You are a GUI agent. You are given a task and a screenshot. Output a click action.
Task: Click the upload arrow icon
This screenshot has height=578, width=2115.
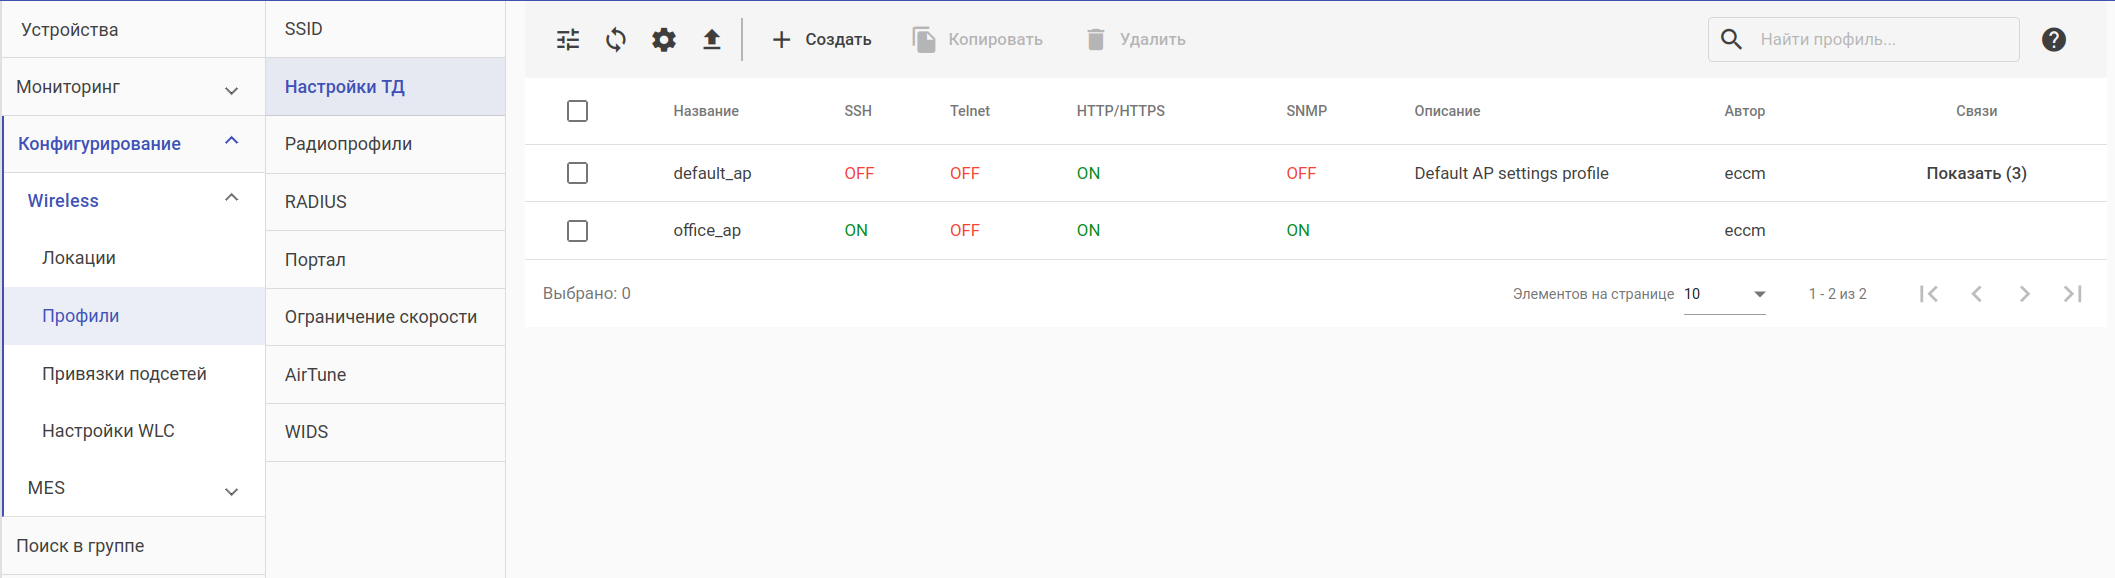(x=711, y=40)
